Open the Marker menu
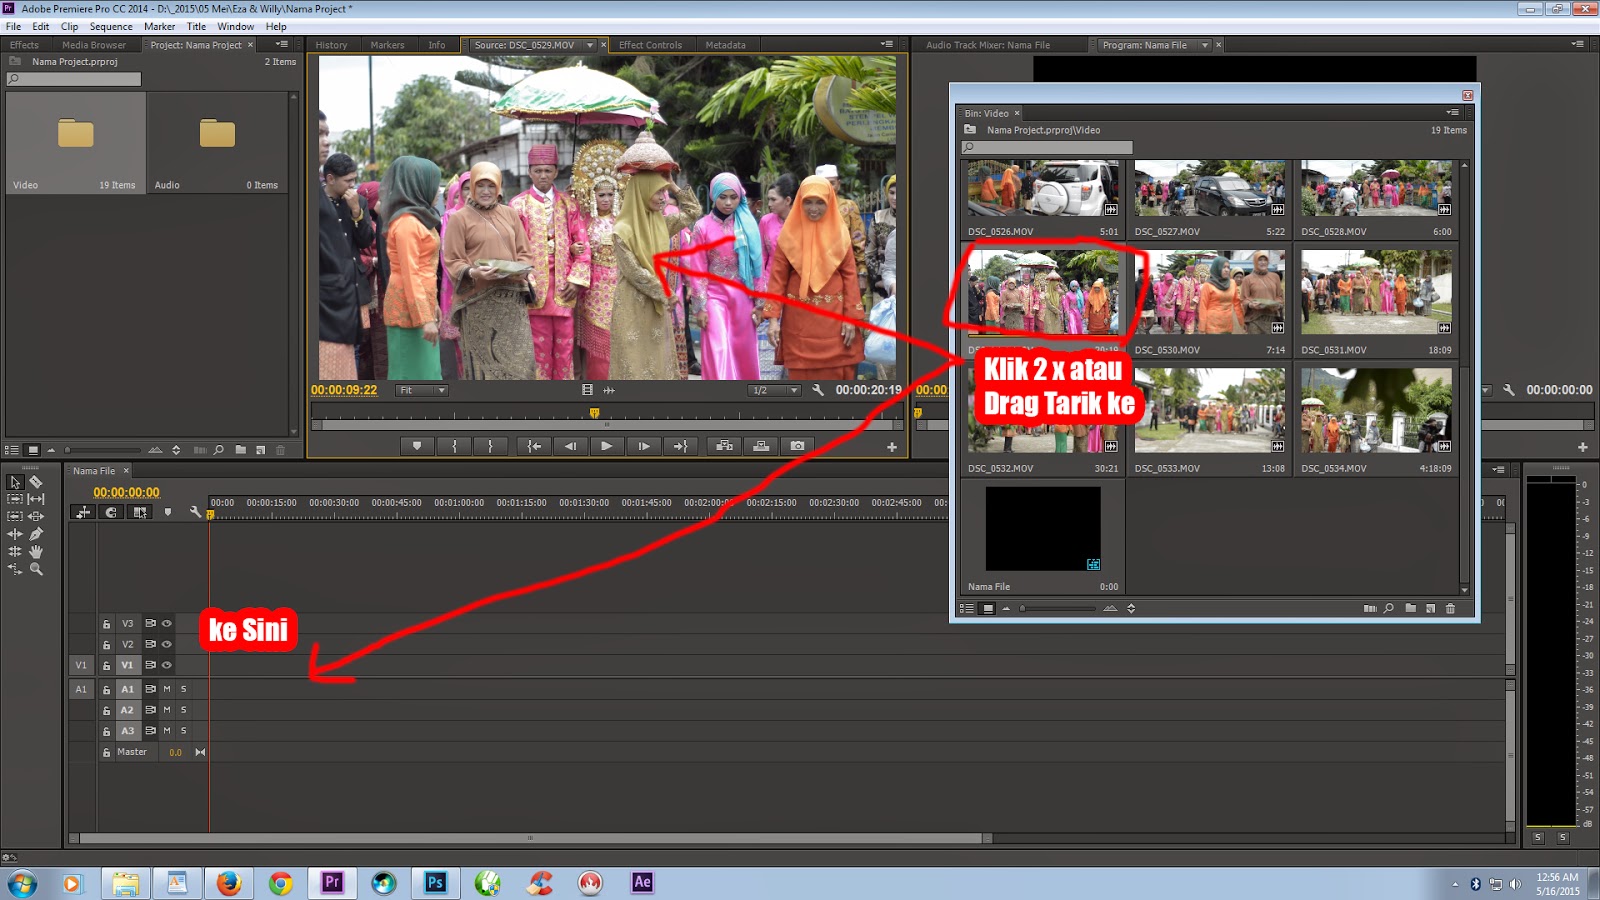Viewport: 1600px width, 900px height. coord(159,27)
